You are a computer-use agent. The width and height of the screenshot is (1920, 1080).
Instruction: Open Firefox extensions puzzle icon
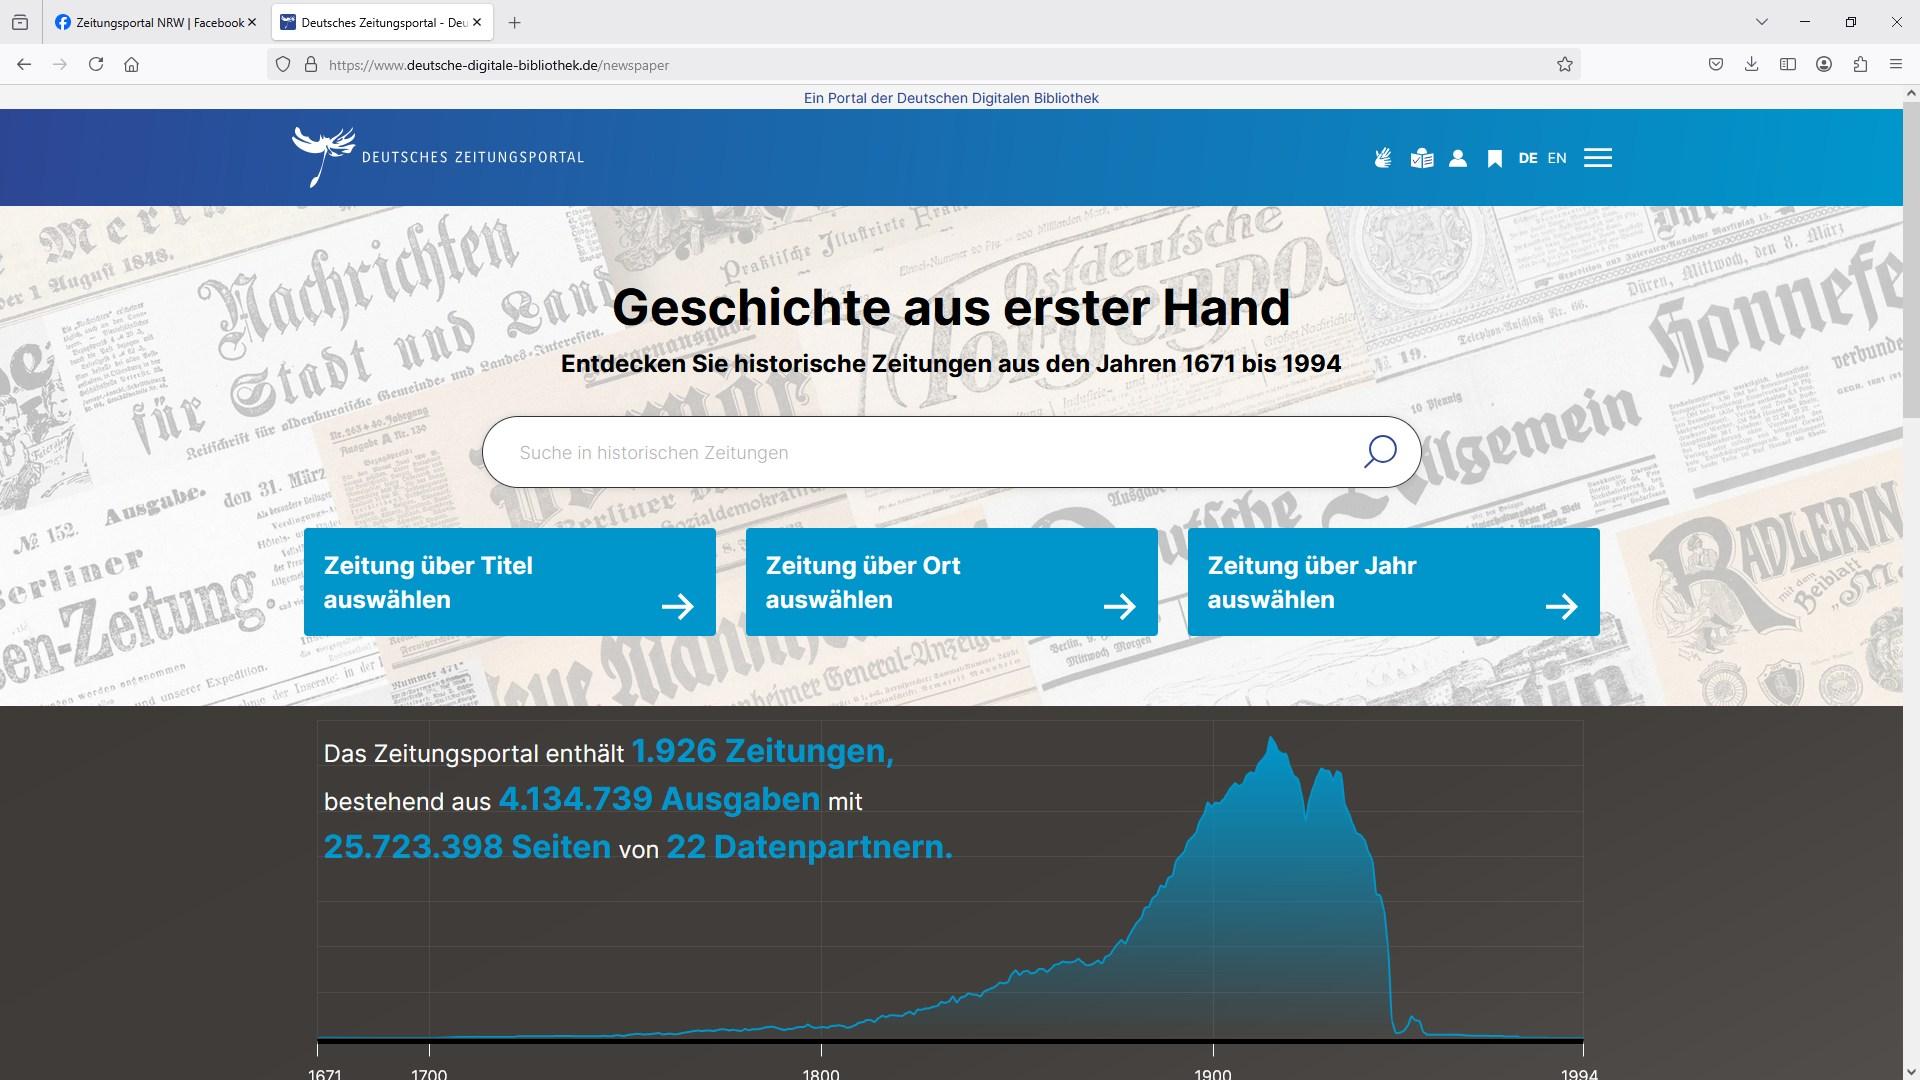[x=1860, y=64]
